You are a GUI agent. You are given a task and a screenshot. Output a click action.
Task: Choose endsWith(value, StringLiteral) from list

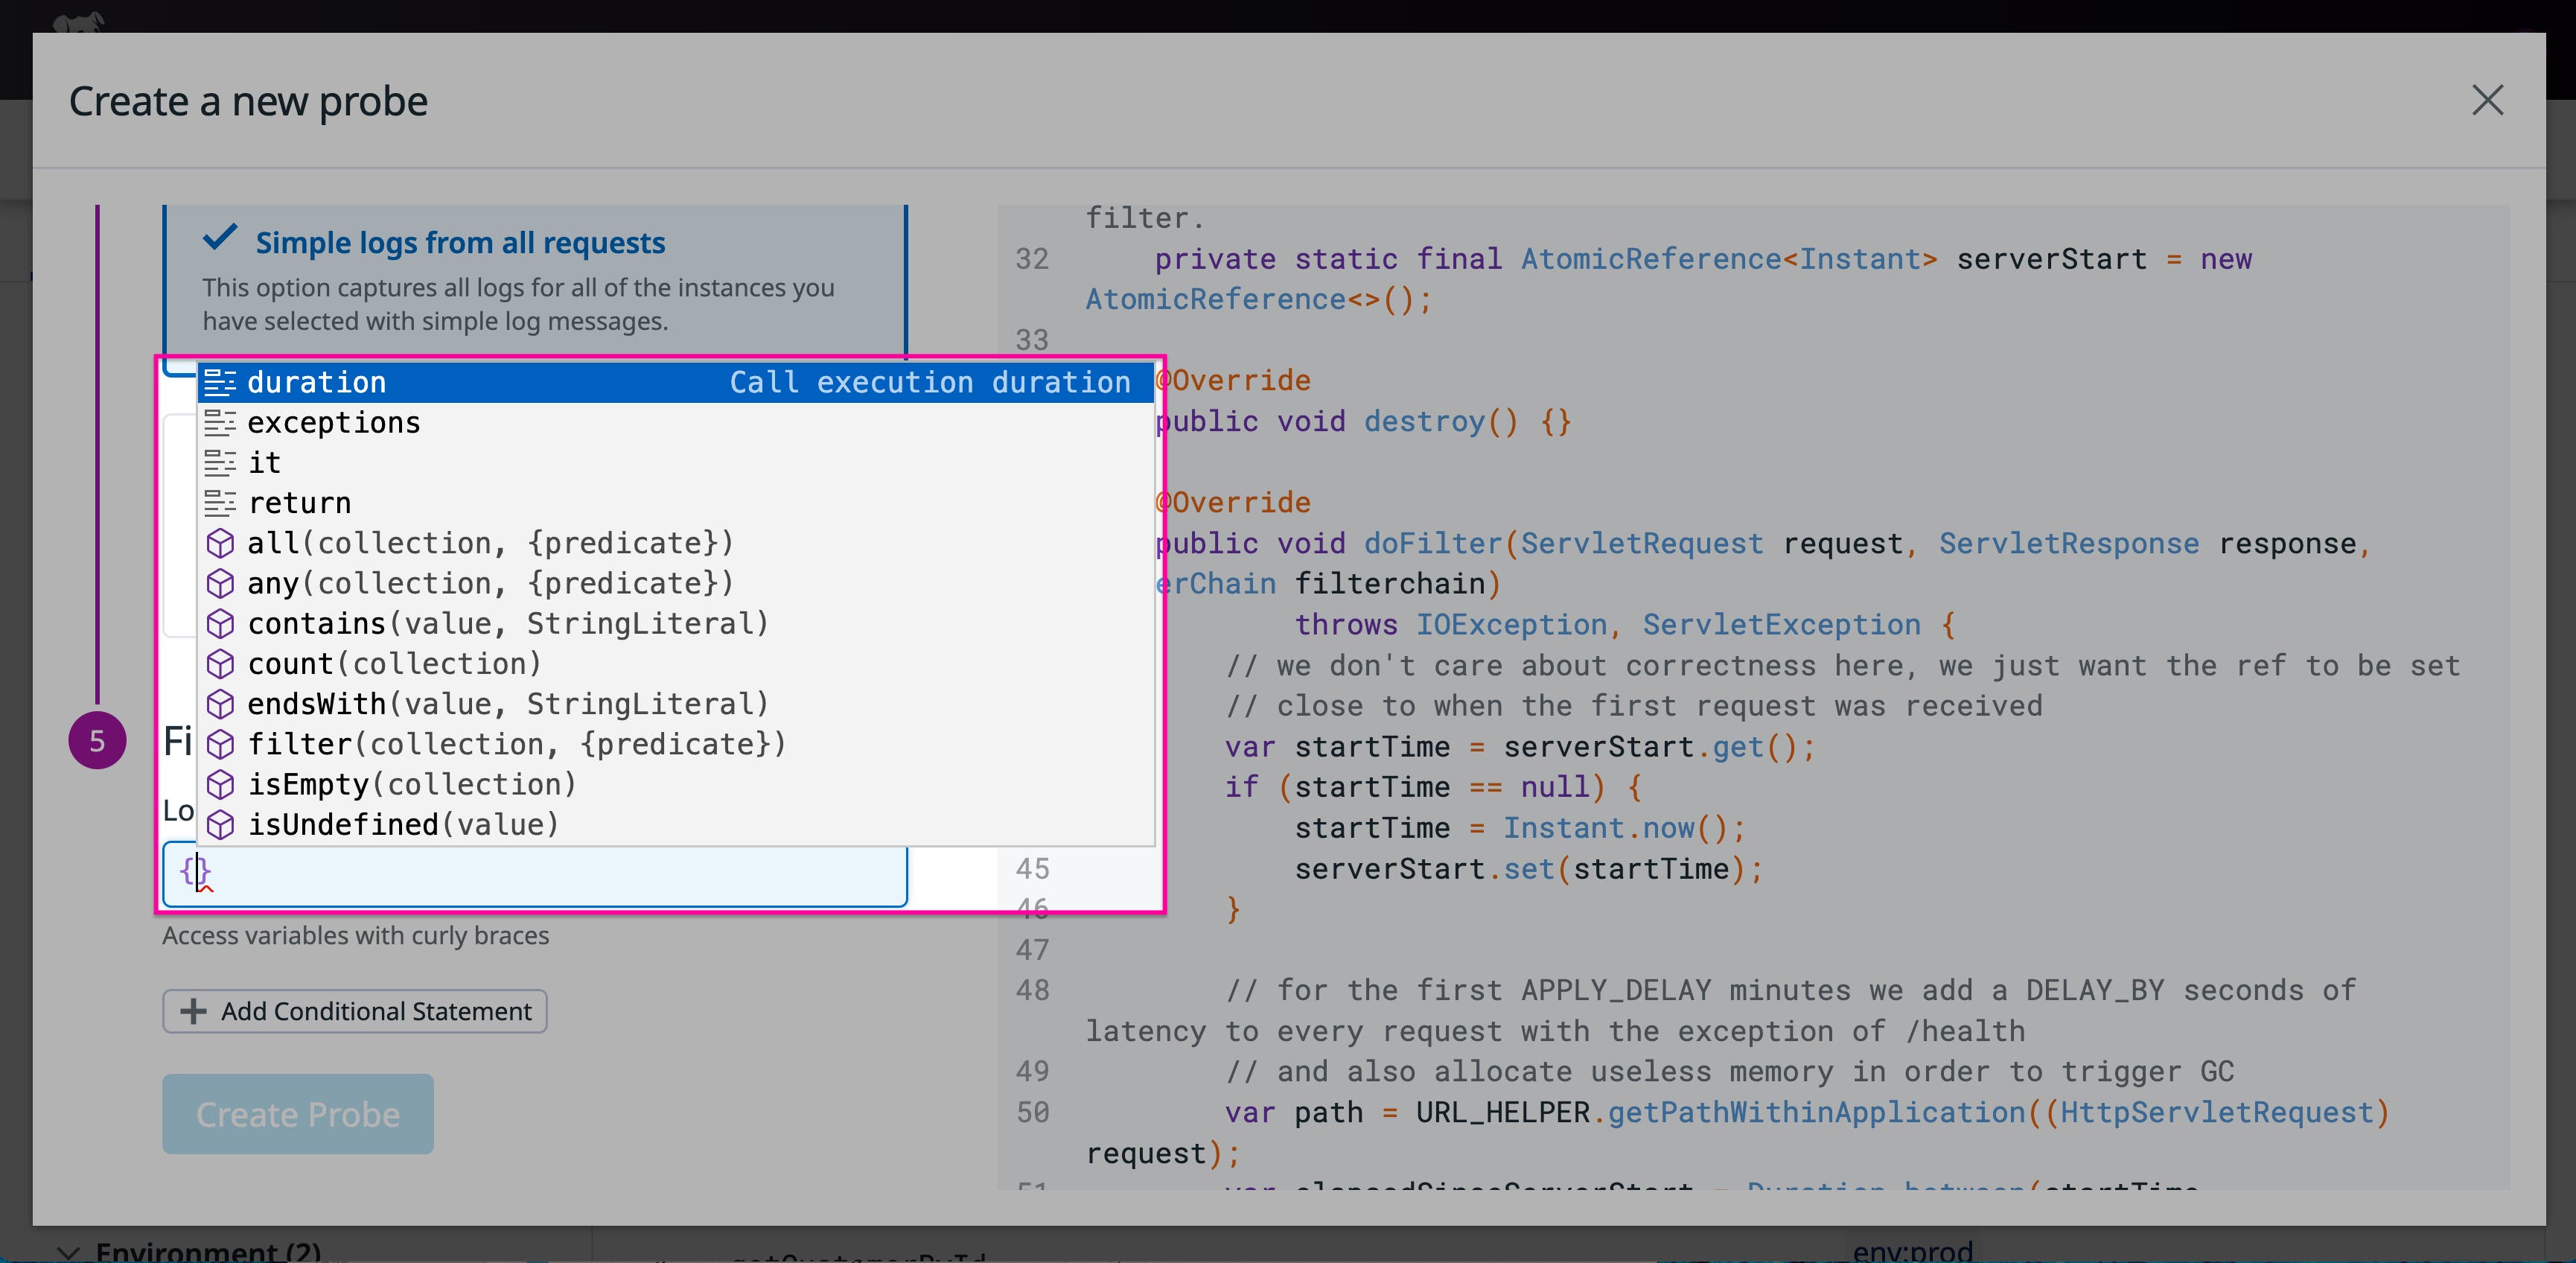pyautogui.click(x=508, y=704)
